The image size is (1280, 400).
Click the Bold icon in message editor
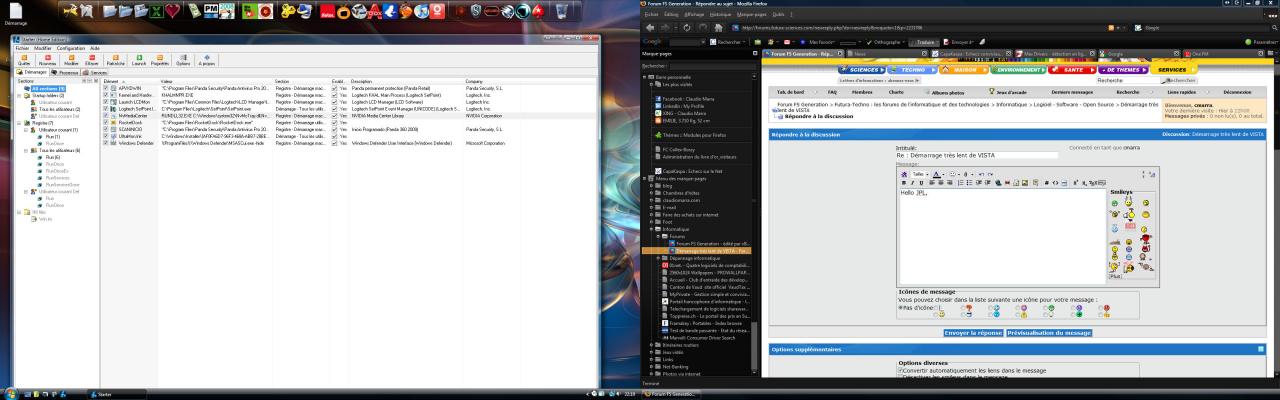point(904,183)
